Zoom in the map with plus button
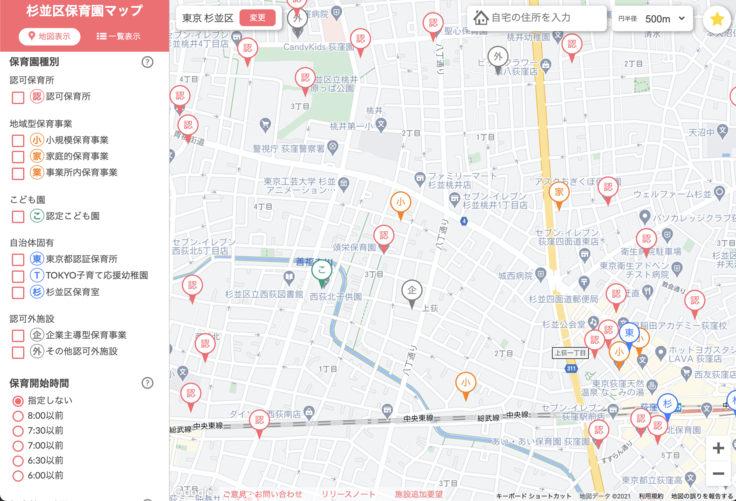This screenshot has height=501, width=736. (717, 447)
